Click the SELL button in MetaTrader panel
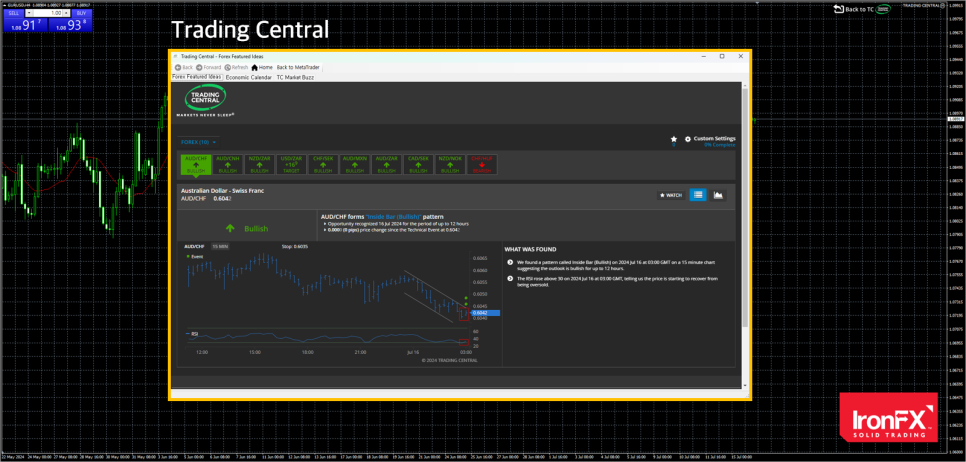The width and height of the screenshot is (966, 462). coord(14,13)
